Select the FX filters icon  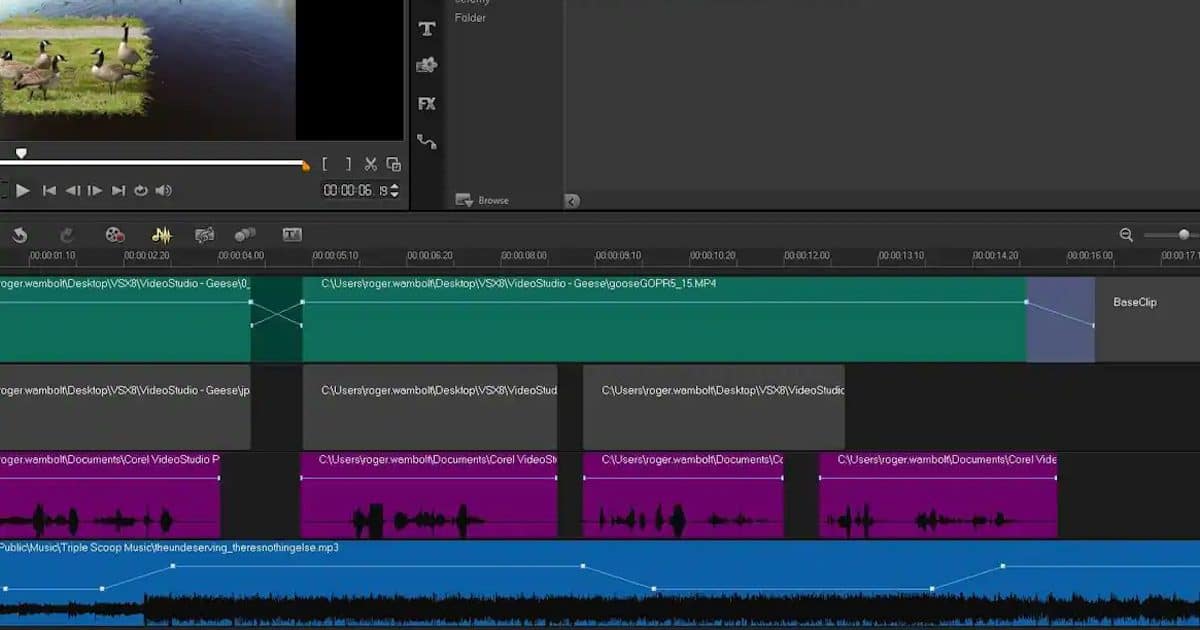pos(427,103)
